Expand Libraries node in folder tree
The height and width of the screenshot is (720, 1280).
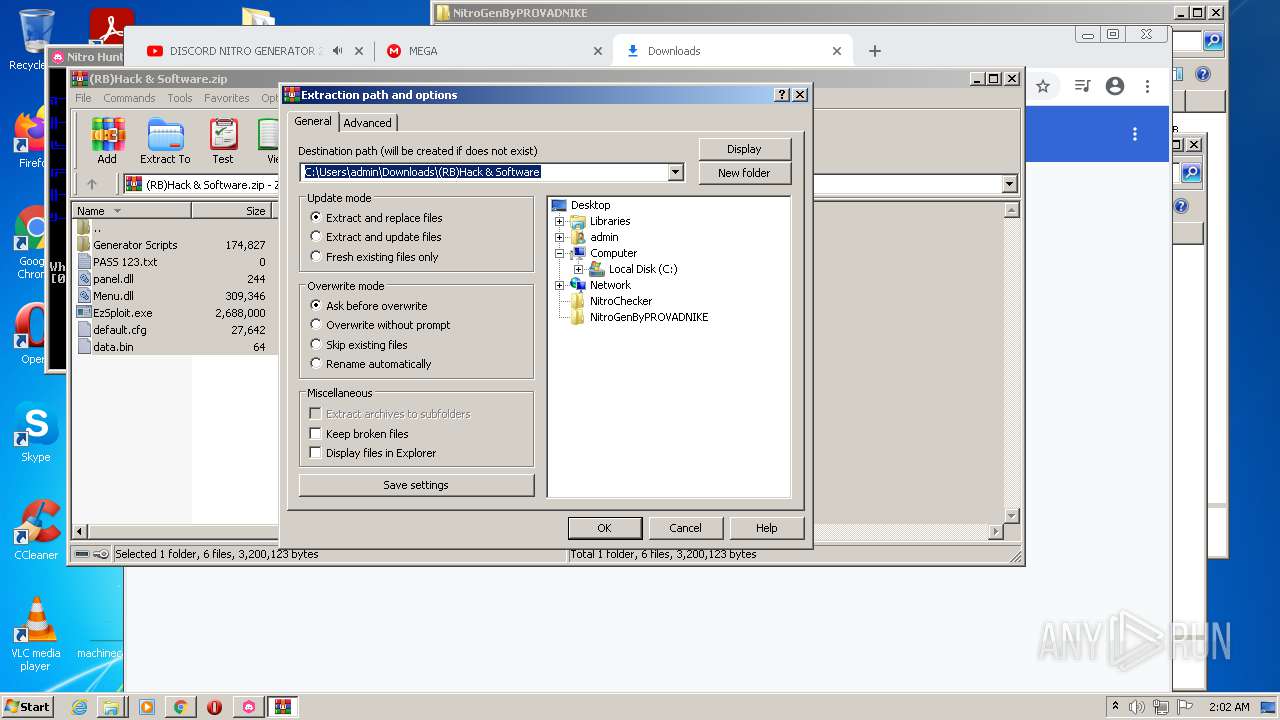click(x=560, y=221)
